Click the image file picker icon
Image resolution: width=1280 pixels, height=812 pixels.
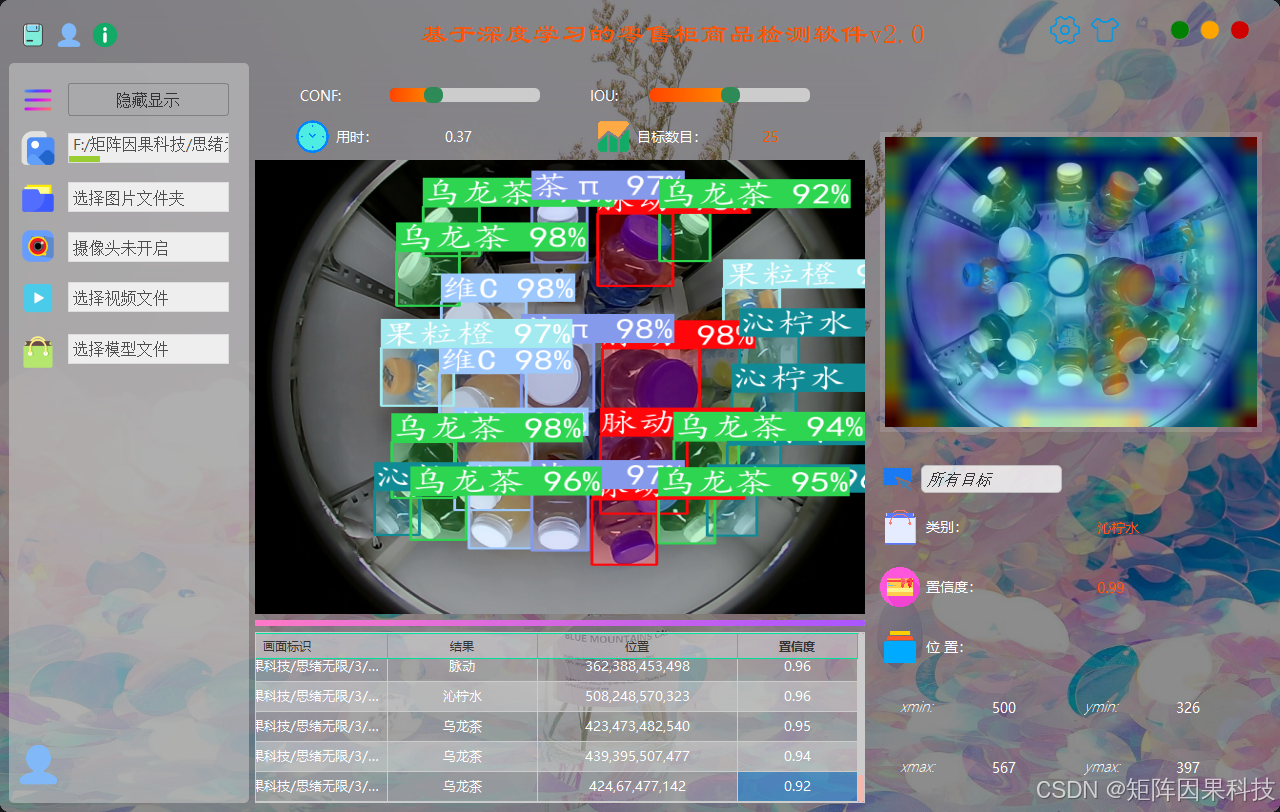pos(38,149)
